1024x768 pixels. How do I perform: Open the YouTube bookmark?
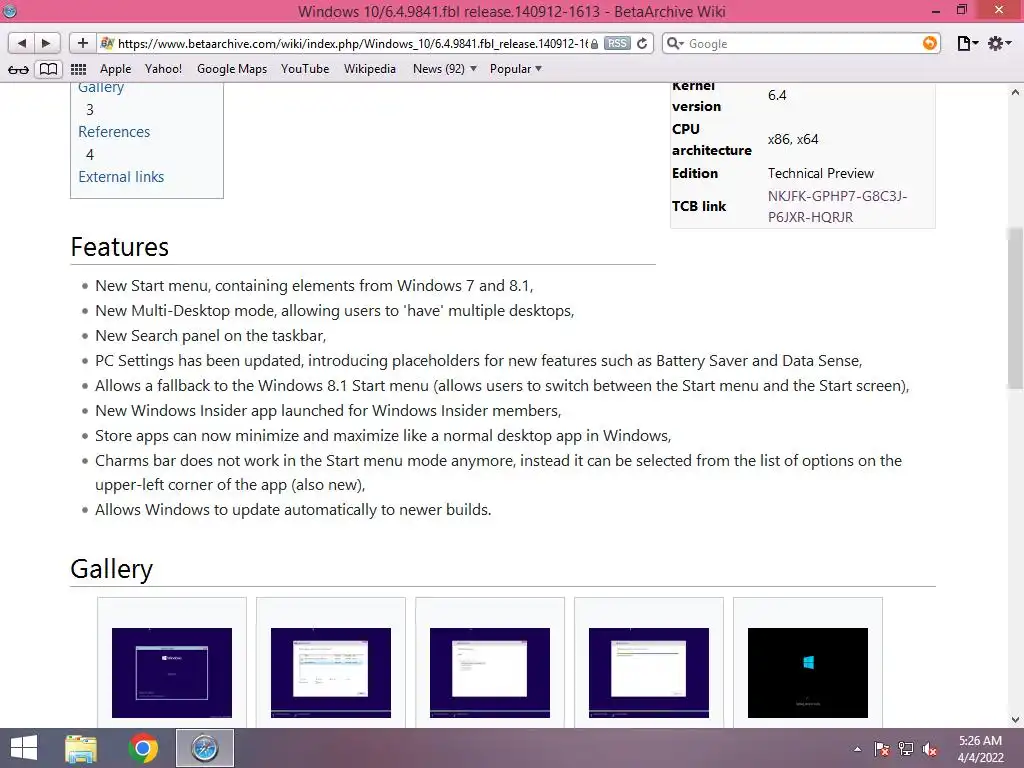click(x=305, y=69)
